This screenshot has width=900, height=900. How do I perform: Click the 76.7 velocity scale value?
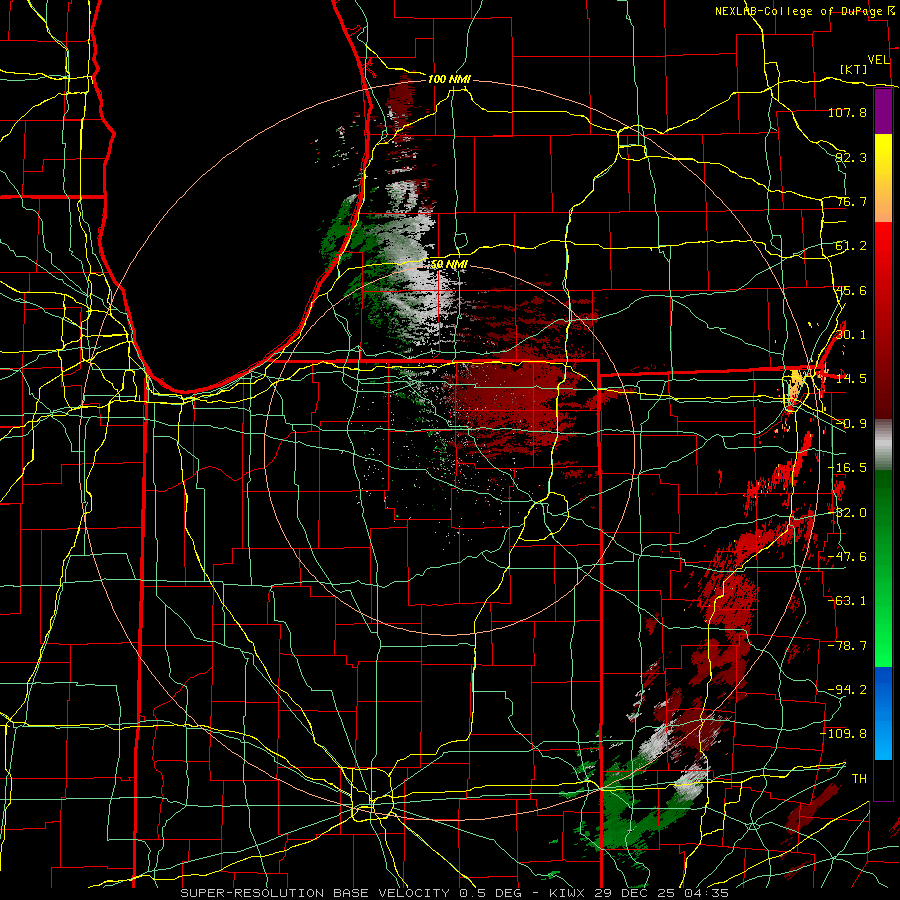click(x=851, y=201)
